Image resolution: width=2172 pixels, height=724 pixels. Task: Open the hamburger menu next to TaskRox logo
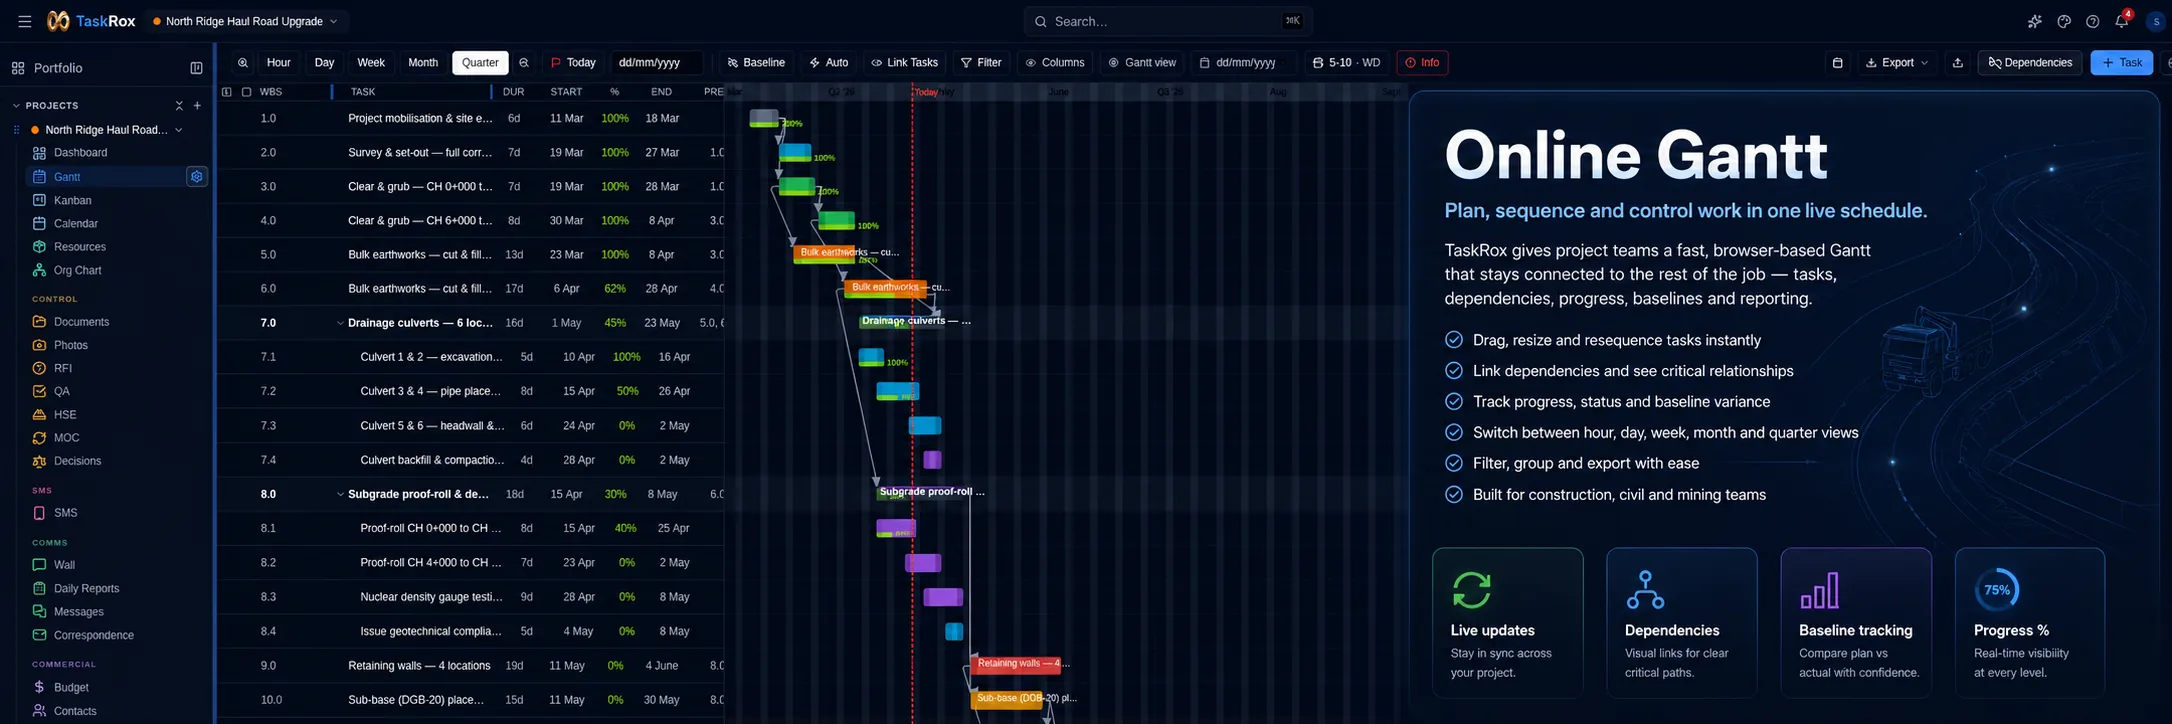[x=25, y=21]
